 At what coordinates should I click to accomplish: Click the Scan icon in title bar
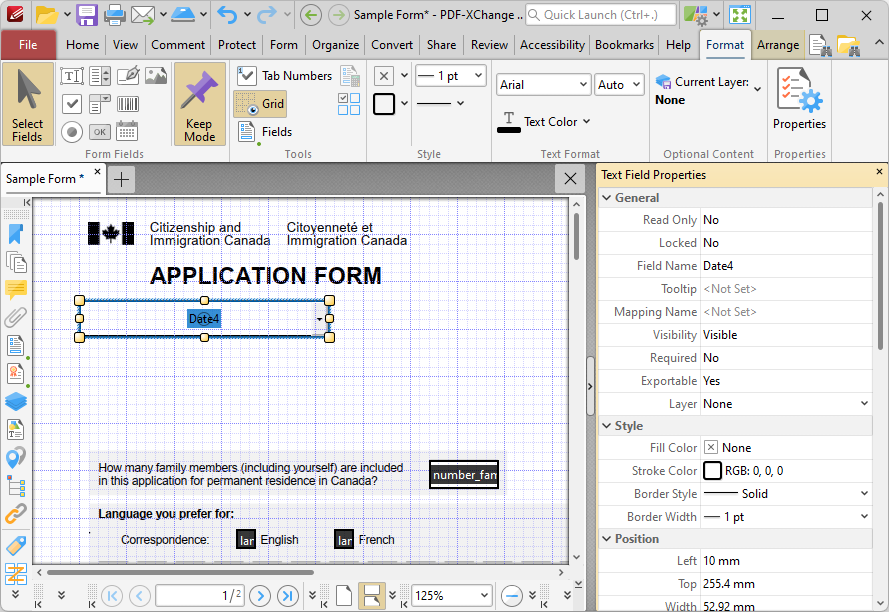pyautogui.click(x=183, y=15)
